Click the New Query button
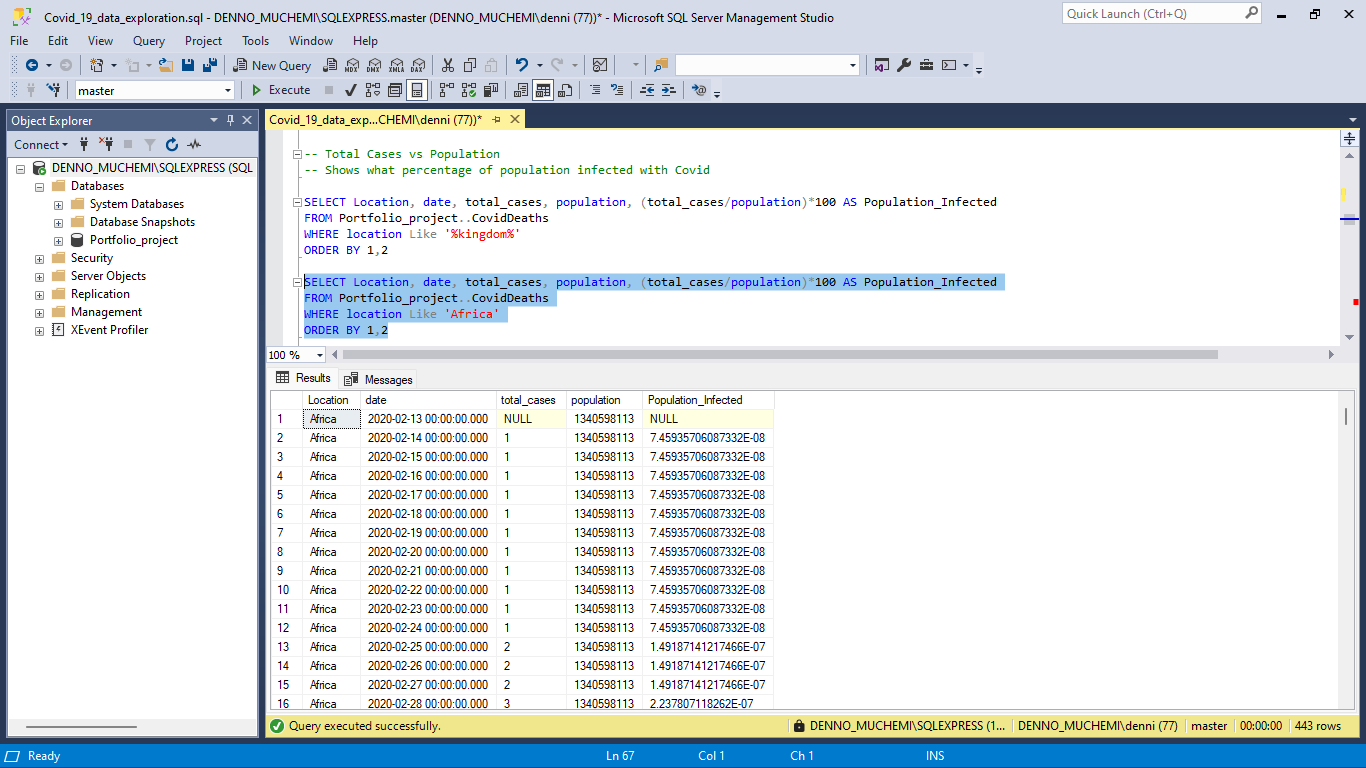 [273, 65]
